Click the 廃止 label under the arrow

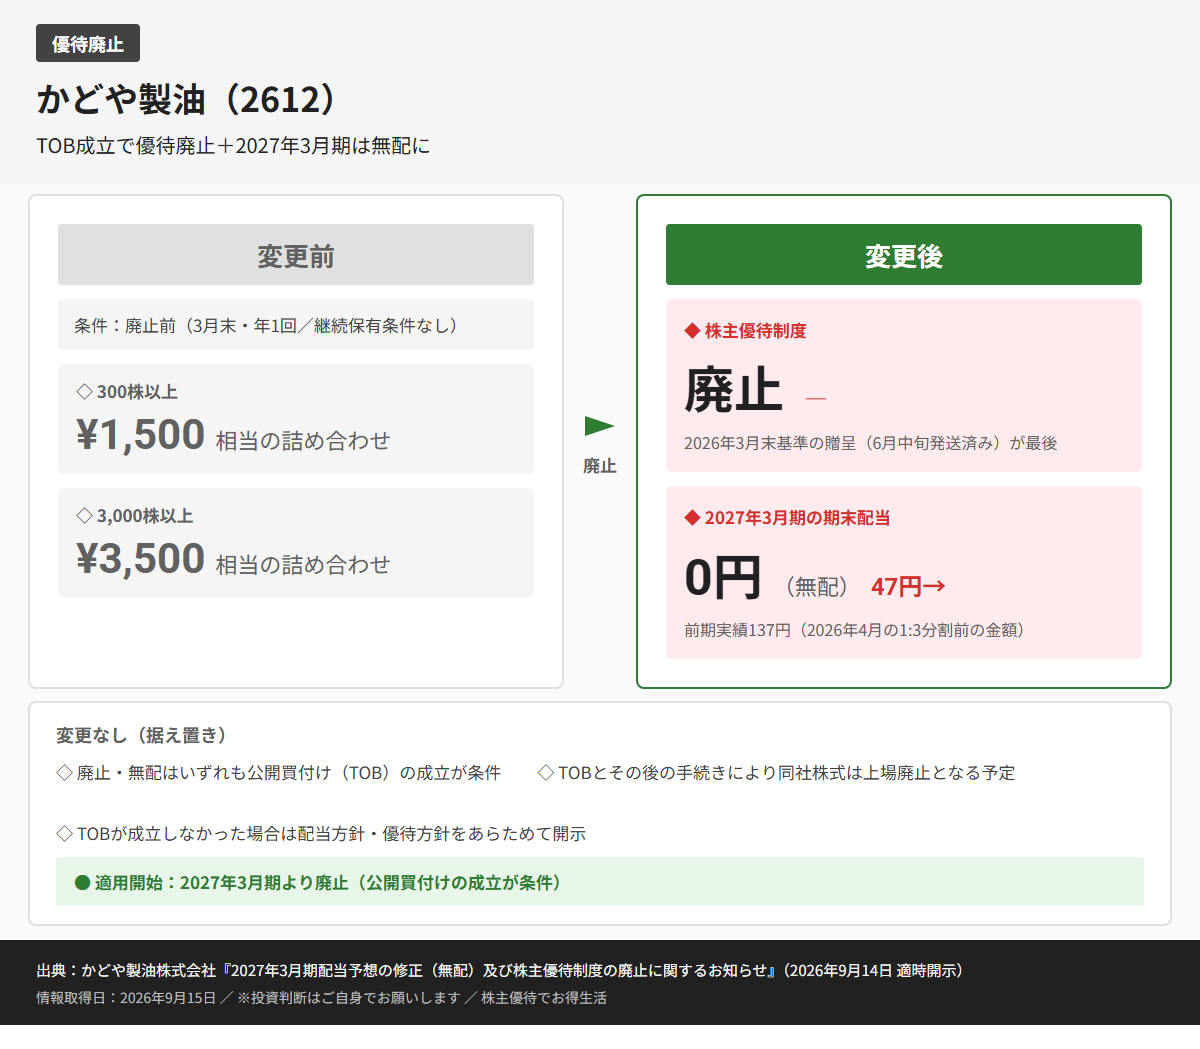pos(600,466)
